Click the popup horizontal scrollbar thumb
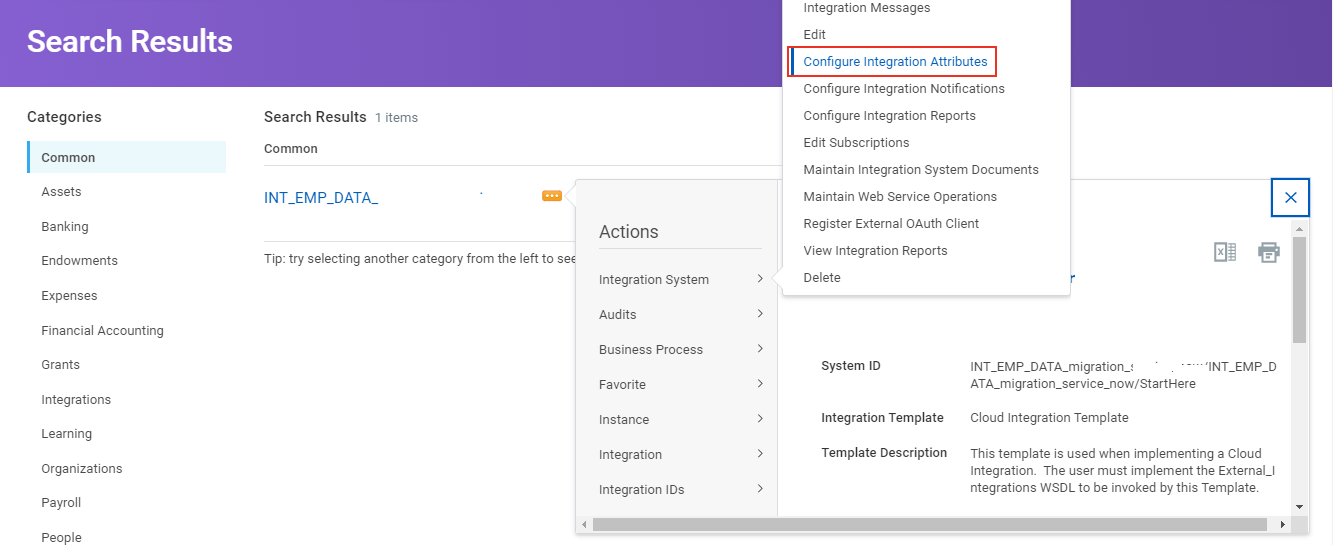This screenshot has height=545, width=1333. tap(930, 524)
